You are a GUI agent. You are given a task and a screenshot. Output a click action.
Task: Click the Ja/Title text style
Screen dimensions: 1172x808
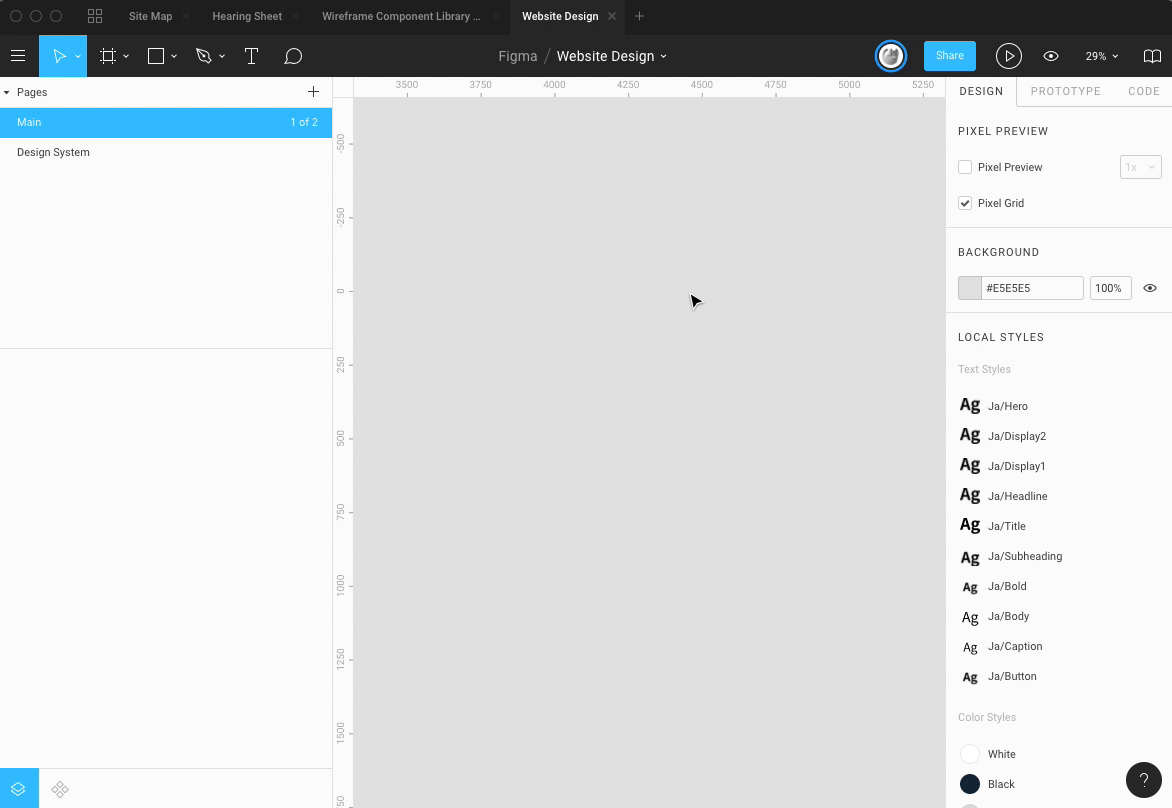click(x=1006, y=525)
